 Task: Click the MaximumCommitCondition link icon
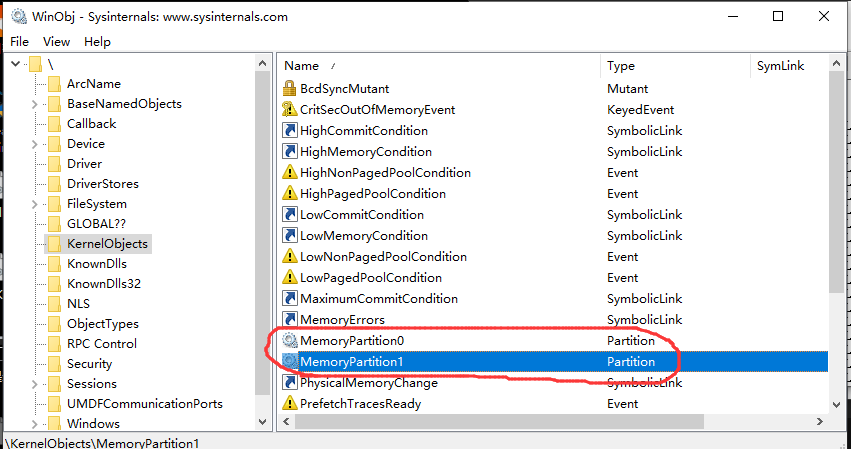point(291,299)
